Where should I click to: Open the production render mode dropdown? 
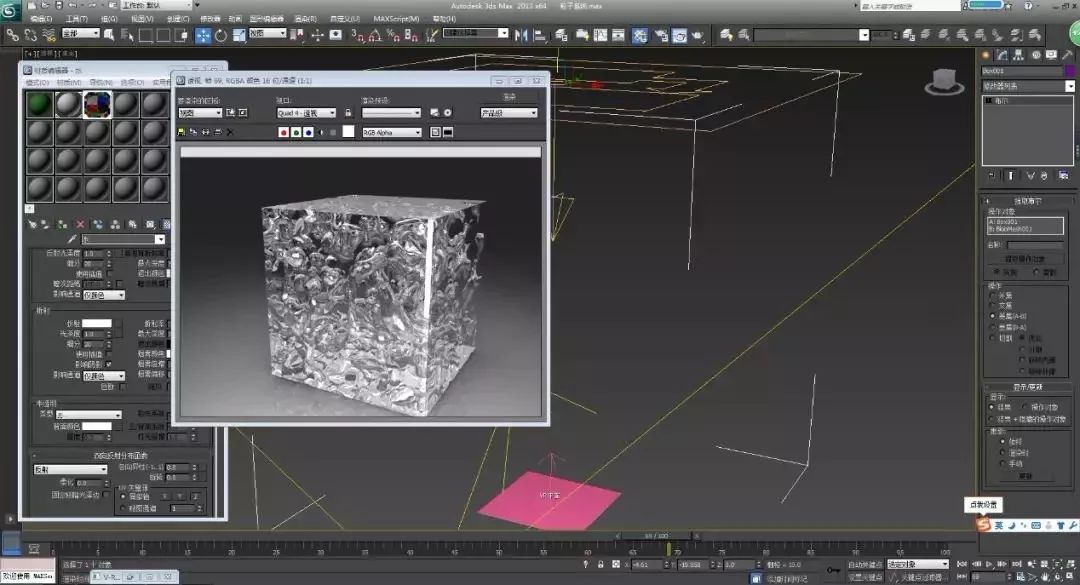click(509, 113)
